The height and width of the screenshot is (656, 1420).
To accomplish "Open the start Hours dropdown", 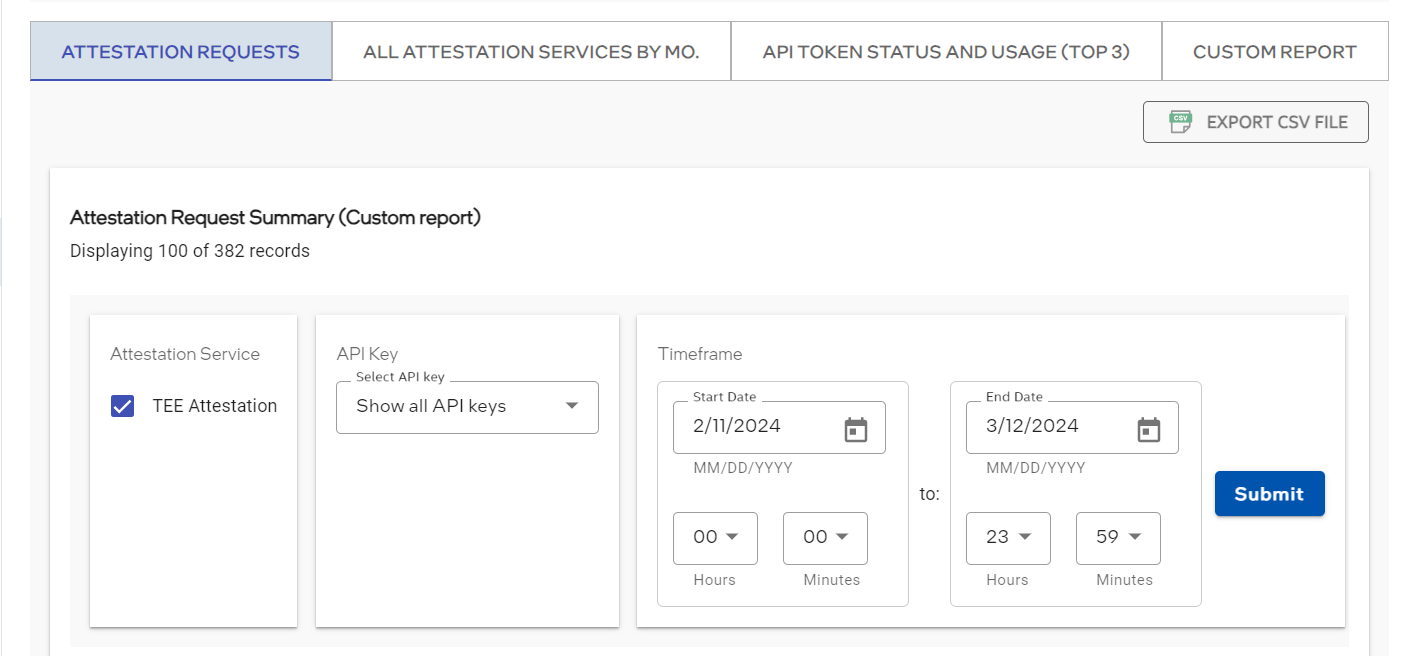I will (x=715, y=538).
